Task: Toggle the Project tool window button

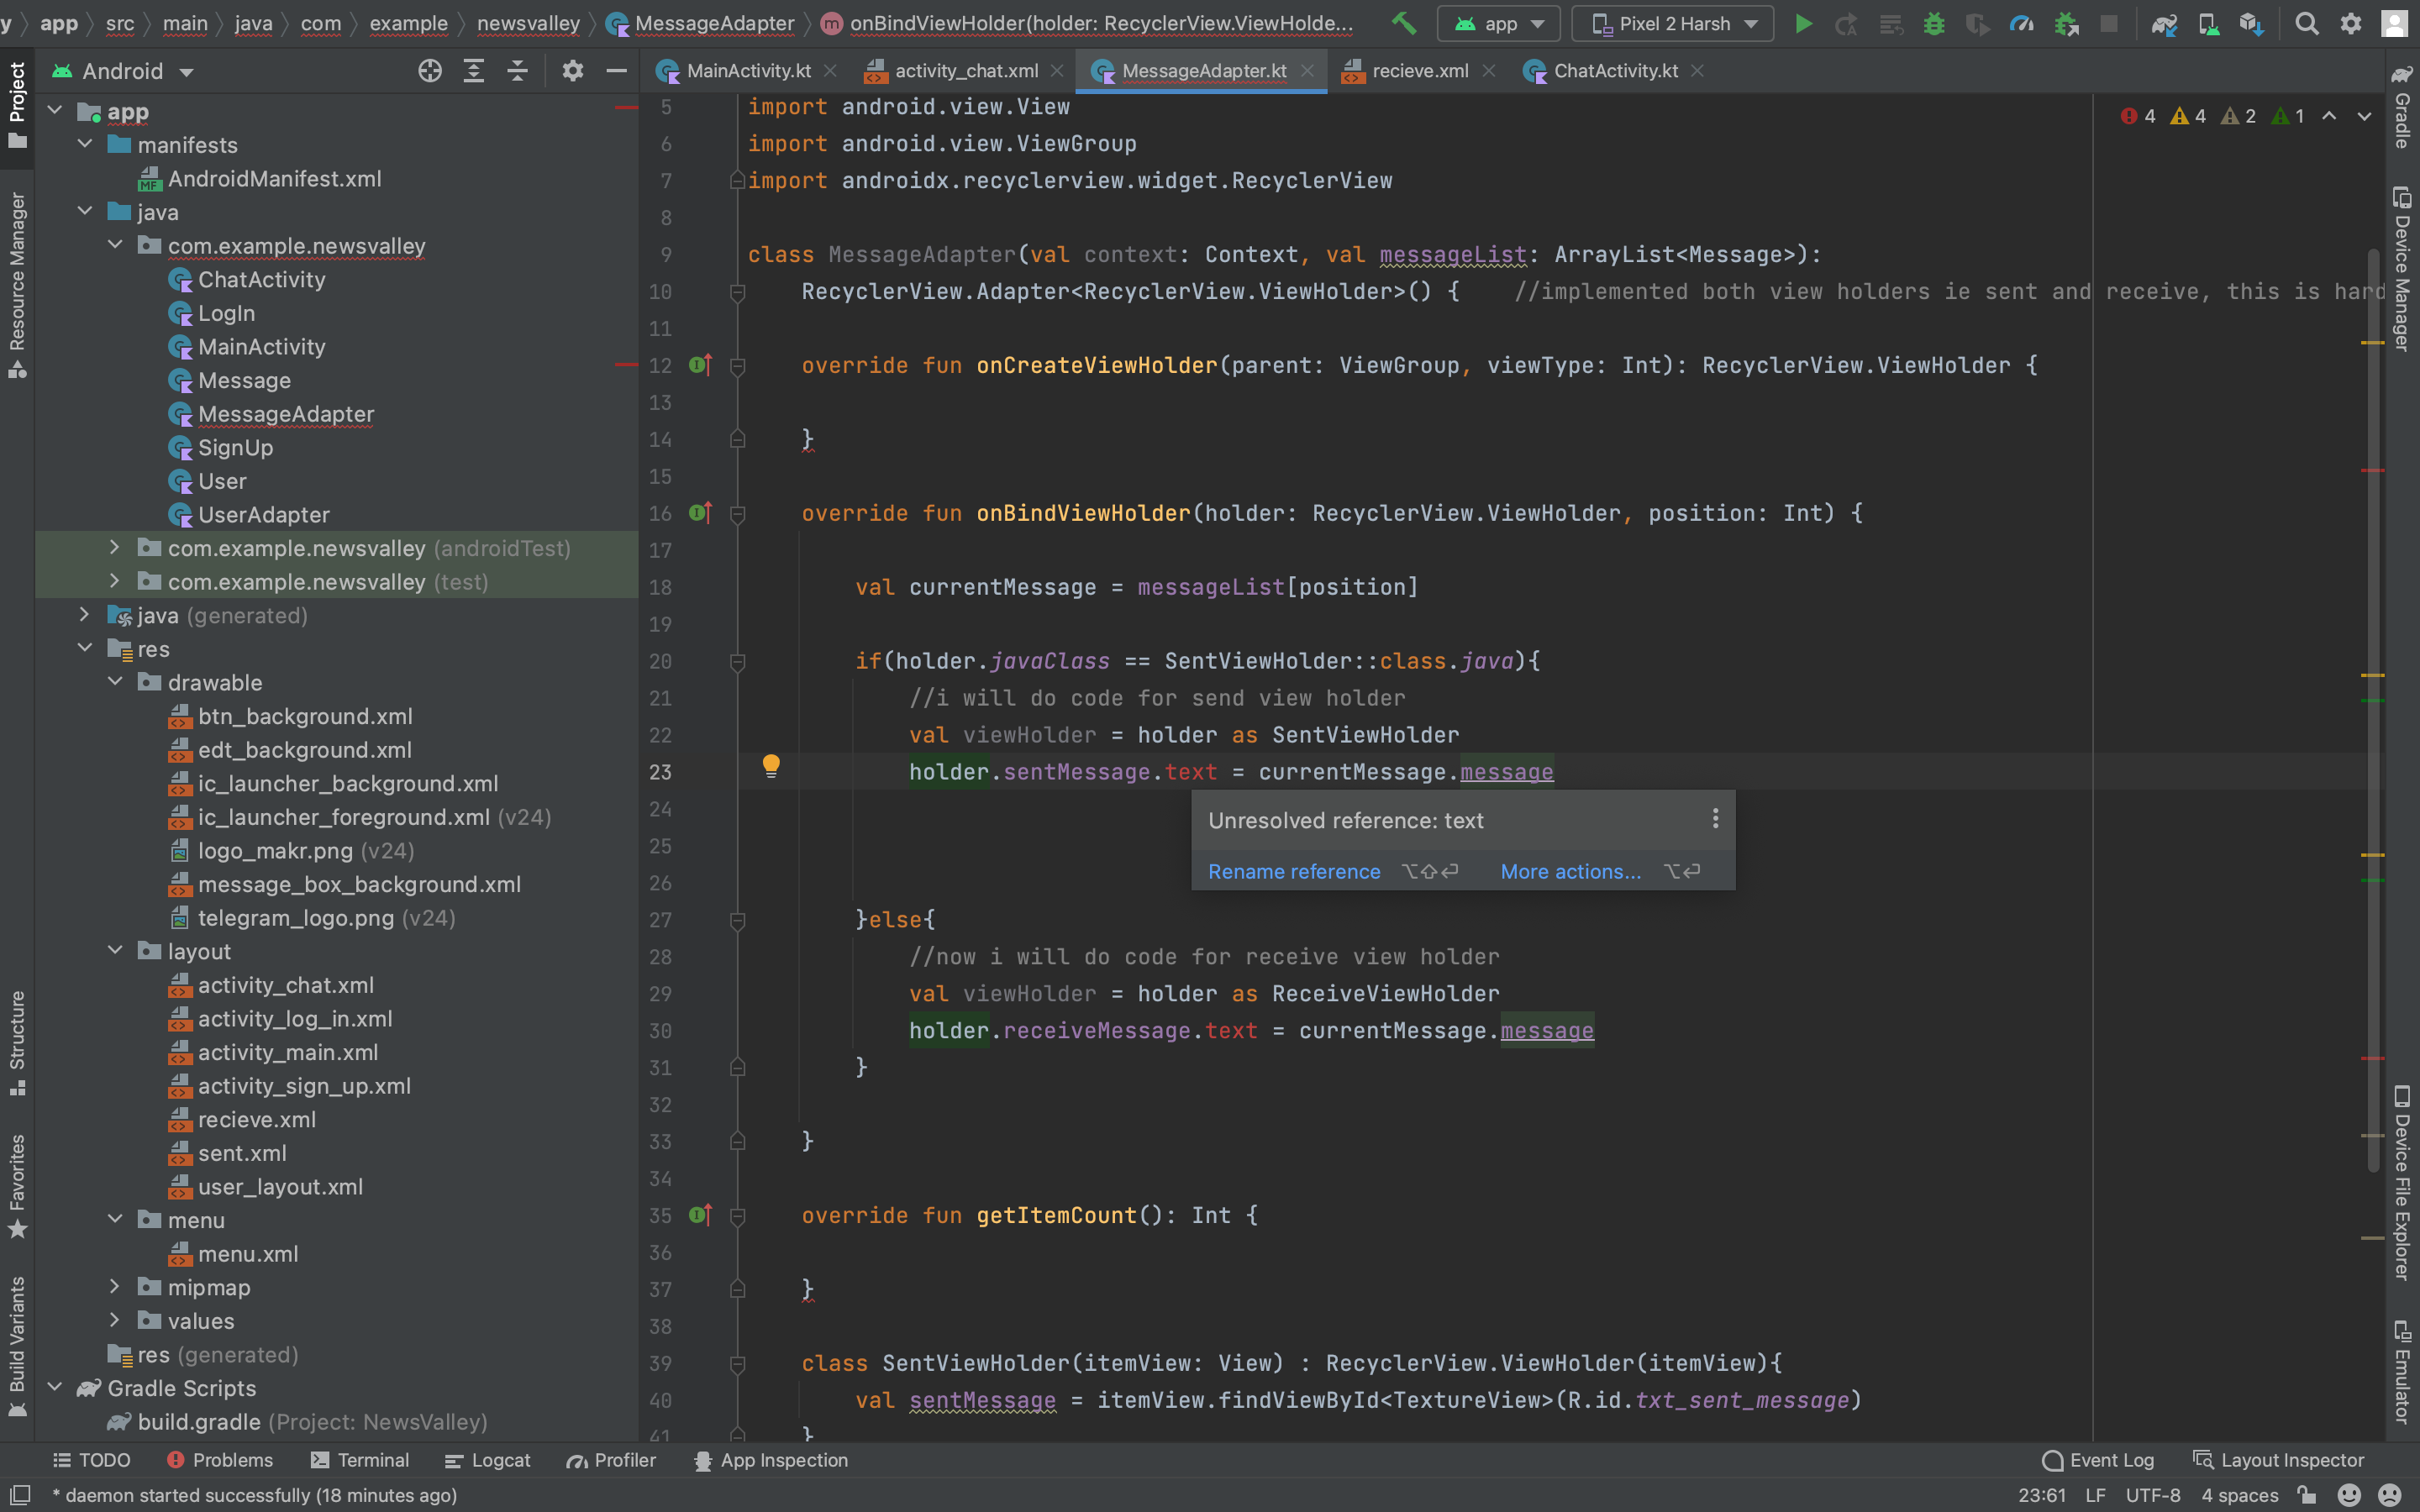Action: 17,104
